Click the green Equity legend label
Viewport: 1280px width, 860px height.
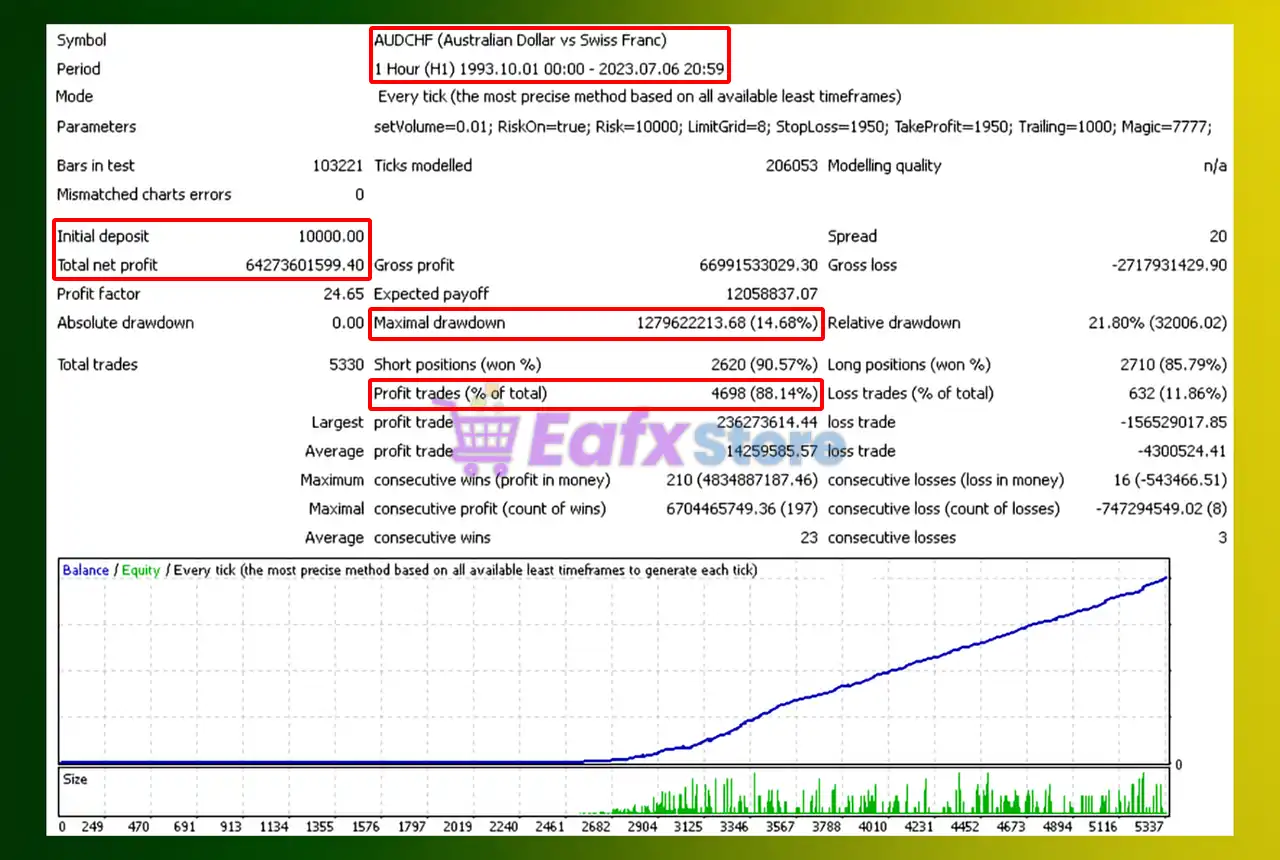141,570
